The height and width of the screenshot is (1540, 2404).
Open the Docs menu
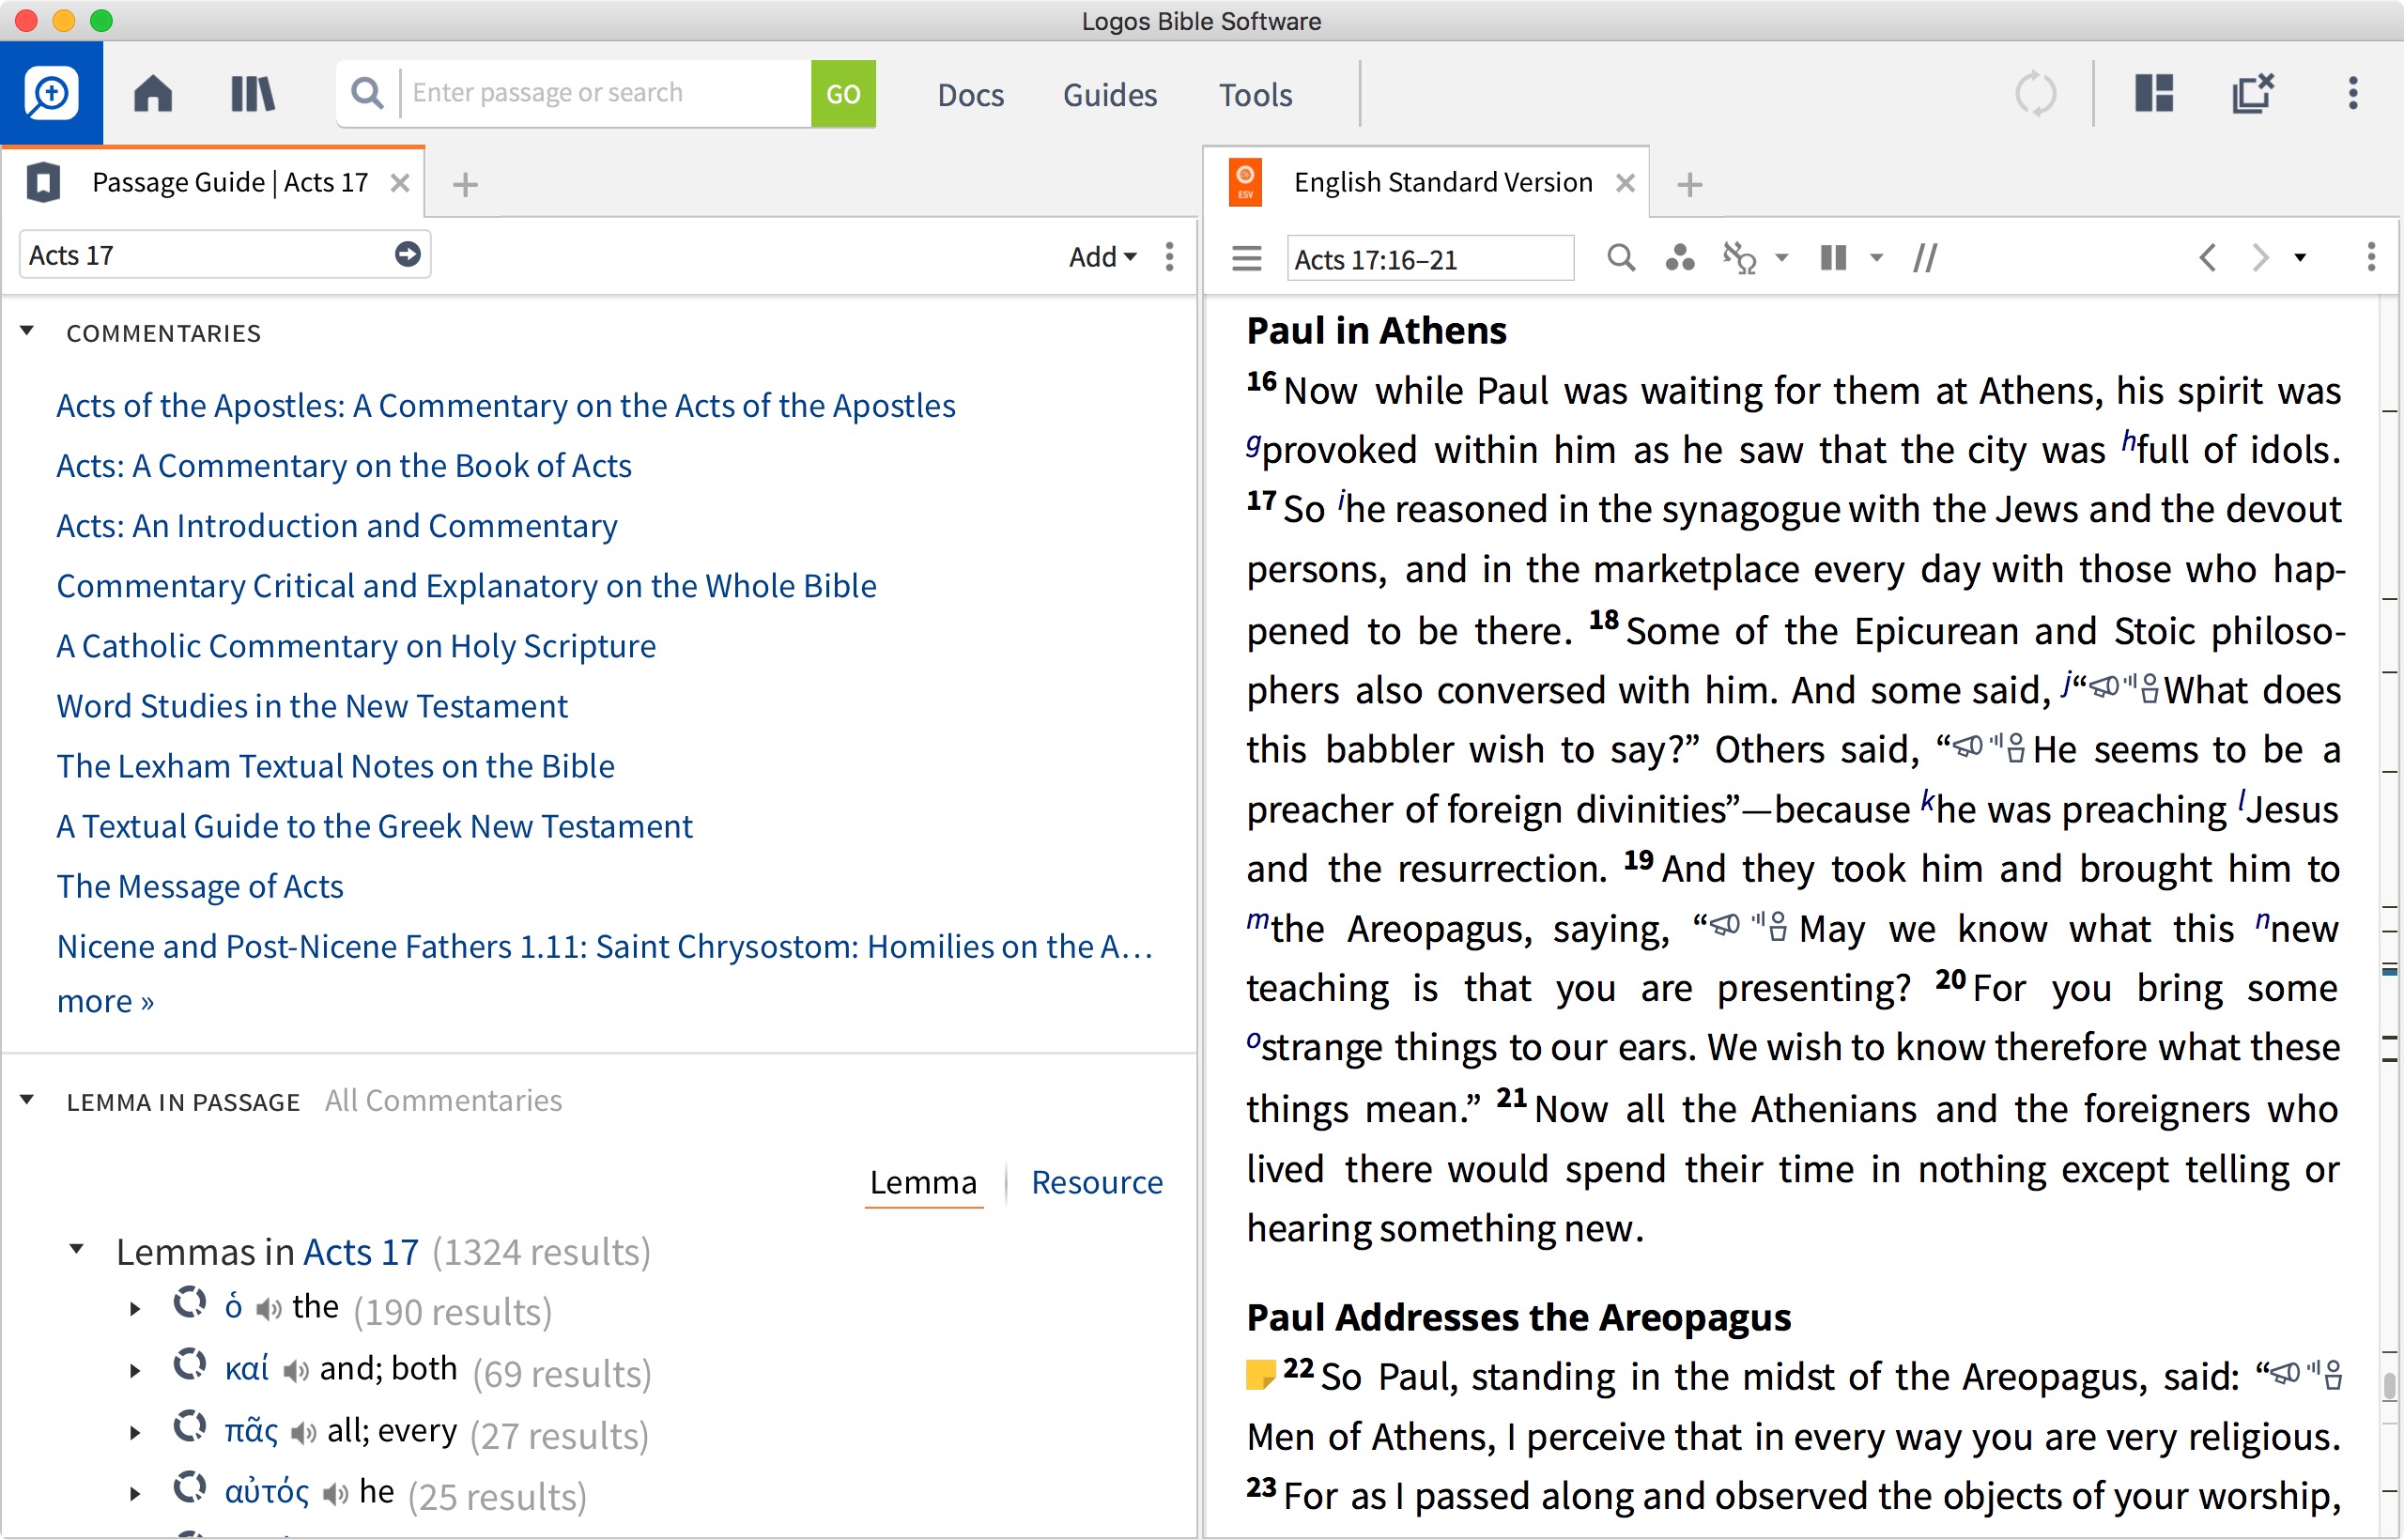970,95
